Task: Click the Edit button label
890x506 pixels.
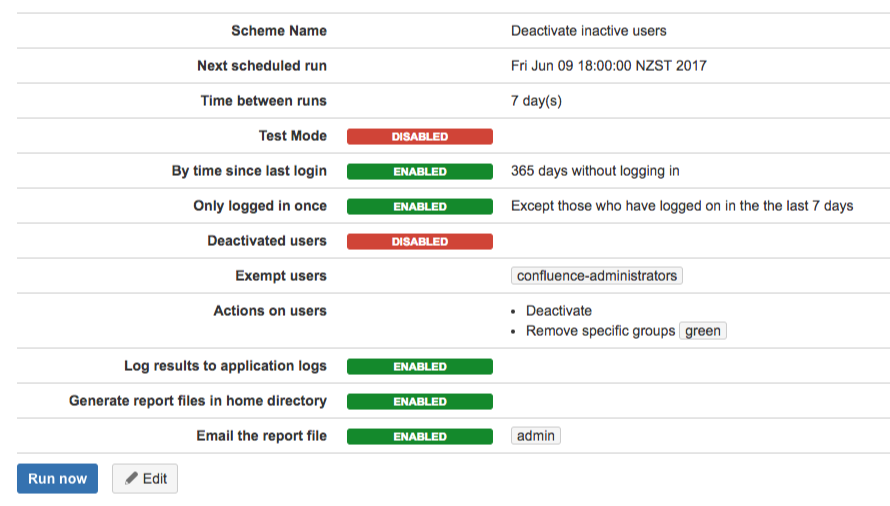Action: click(x=155, y=479)
